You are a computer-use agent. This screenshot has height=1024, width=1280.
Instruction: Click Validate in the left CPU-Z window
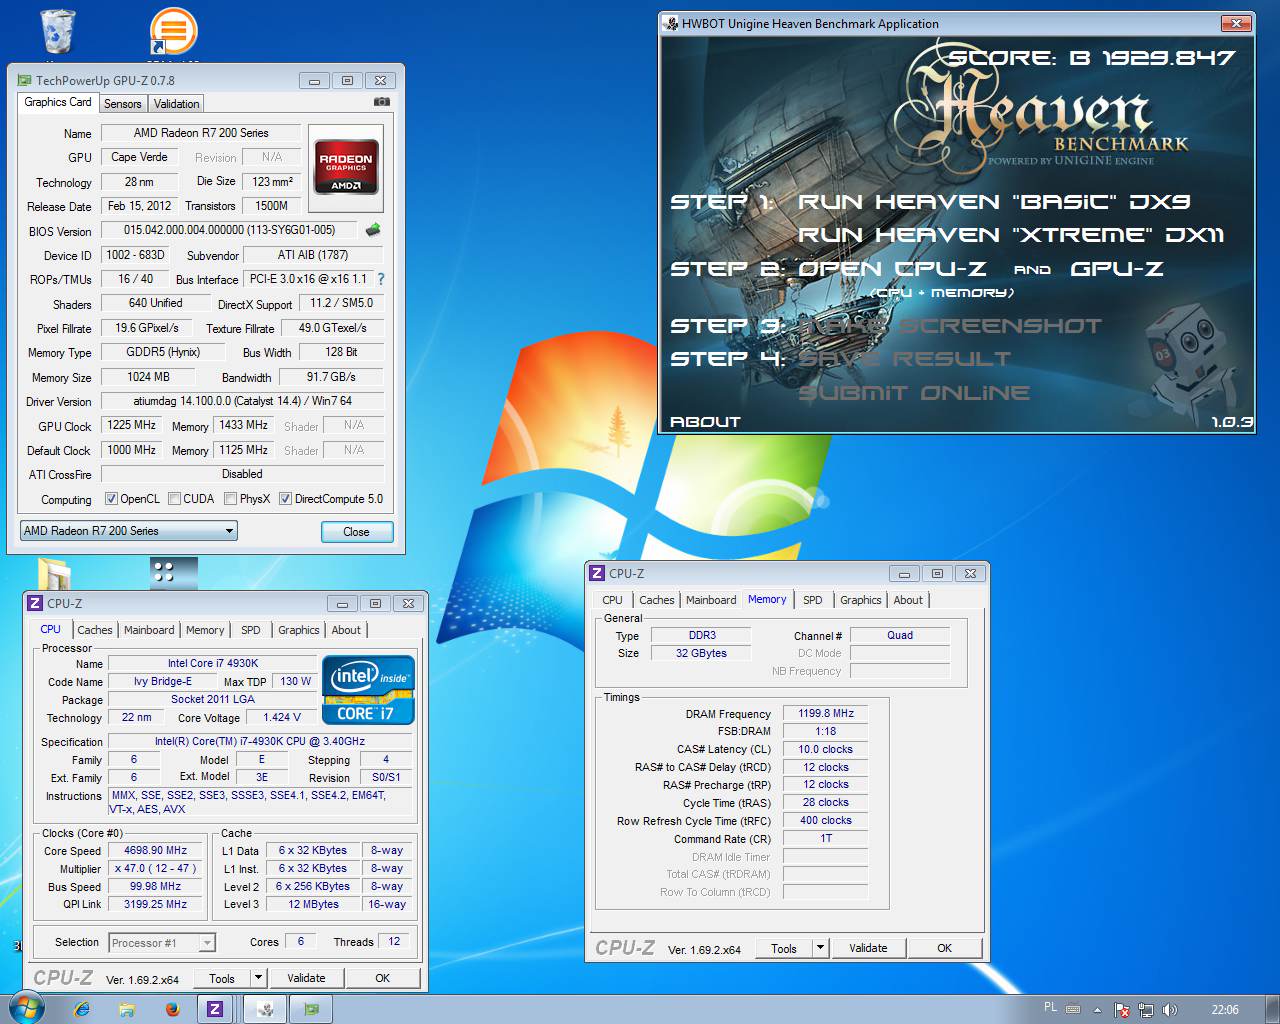[x=306, y=978]
